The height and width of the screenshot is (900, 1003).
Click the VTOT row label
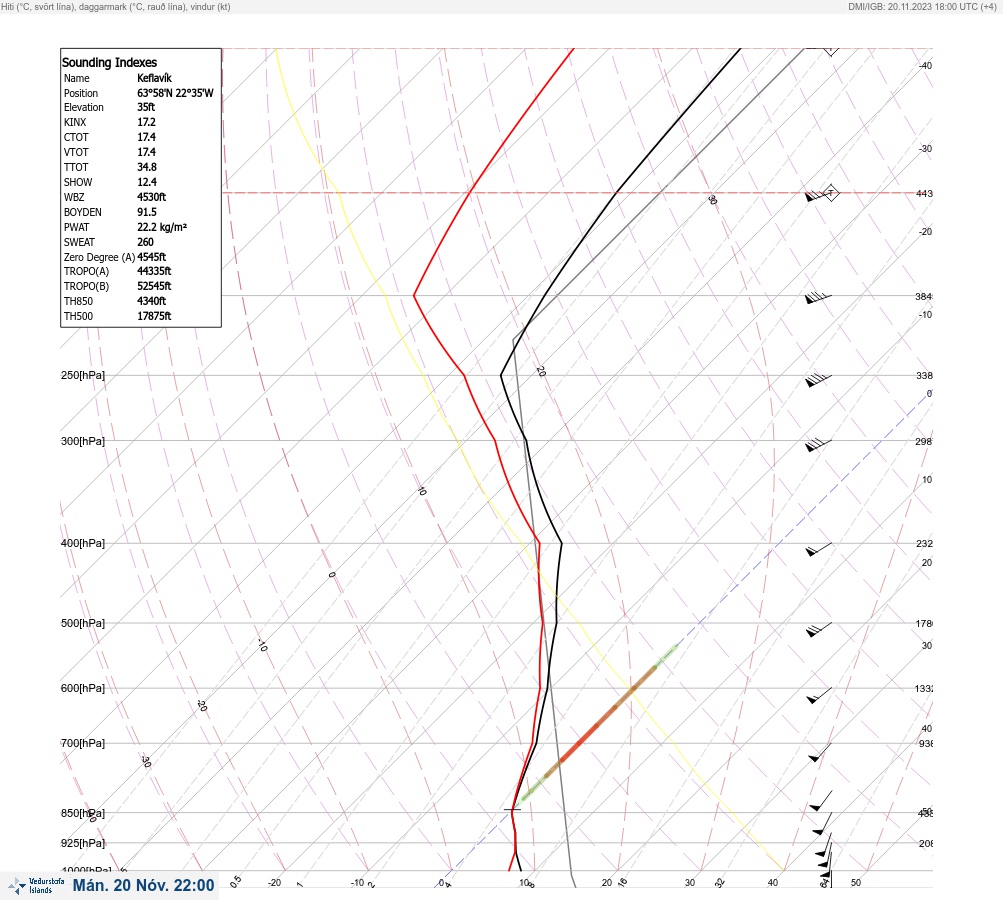tap(76, 152)
